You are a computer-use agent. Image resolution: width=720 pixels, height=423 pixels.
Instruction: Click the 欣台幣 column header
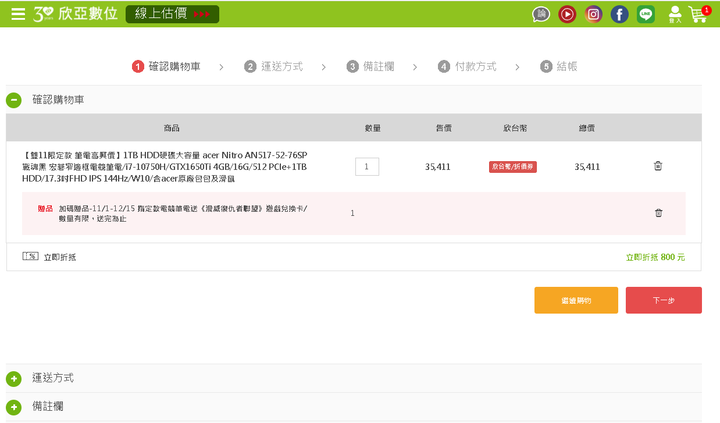(515, 128)
